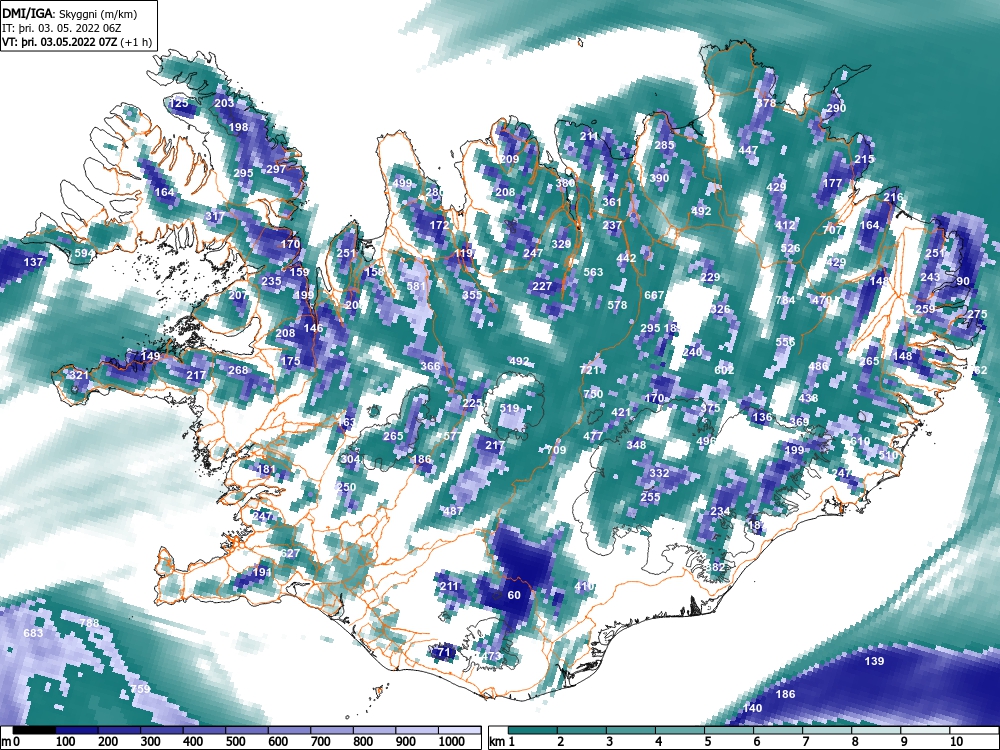The height and width of the screenshot is (750, 1000).
Task: Click the map value '784'
Action: [x=786, y=300]
